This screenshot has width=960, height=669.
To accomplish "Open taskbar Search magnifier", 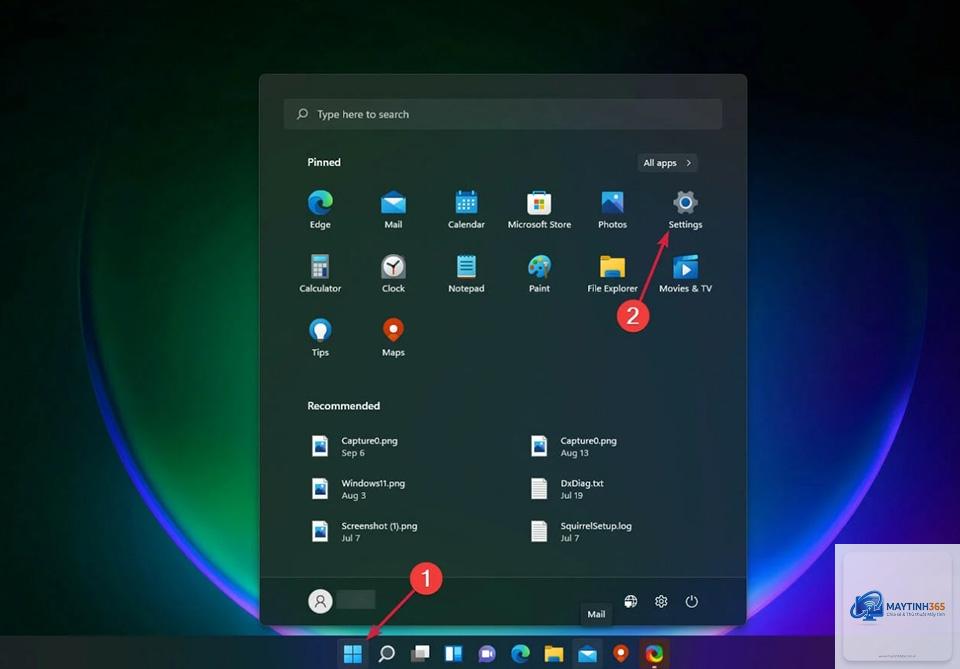I will pyautogui.click(x=386, y=654).
